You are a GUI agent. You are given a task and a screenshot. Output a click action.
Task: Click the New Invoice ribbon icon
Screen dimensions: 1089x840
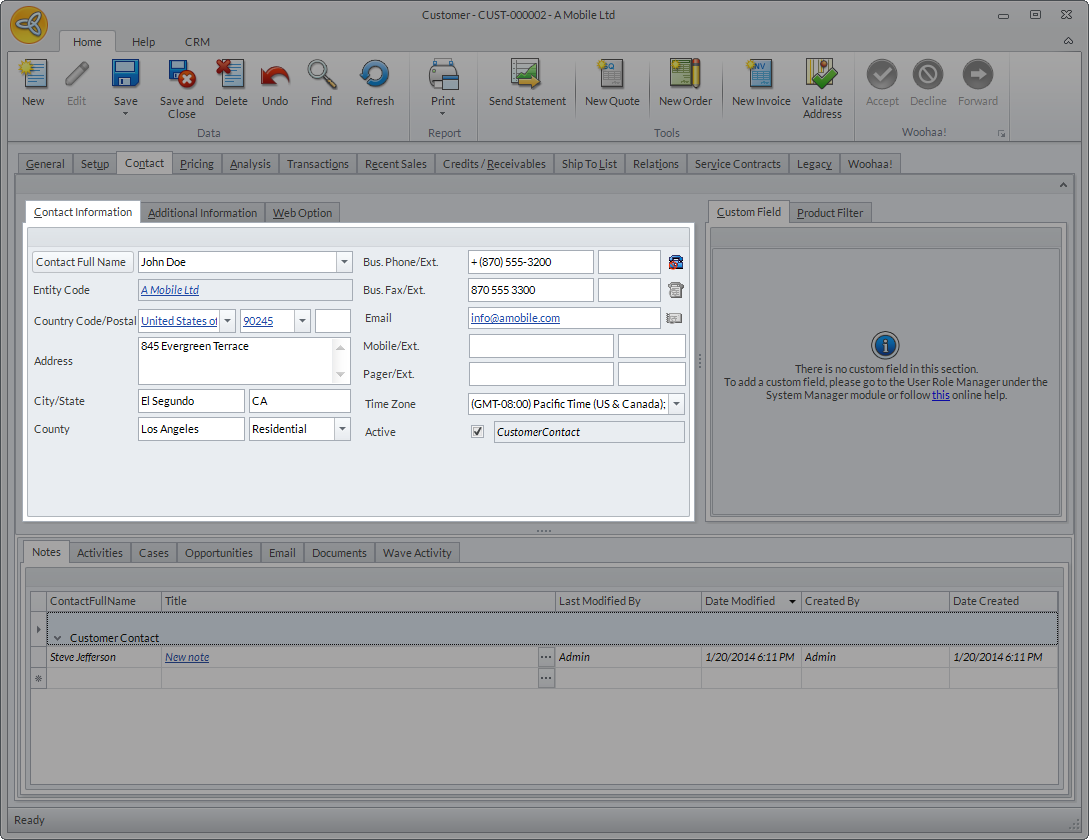point(760,76)
